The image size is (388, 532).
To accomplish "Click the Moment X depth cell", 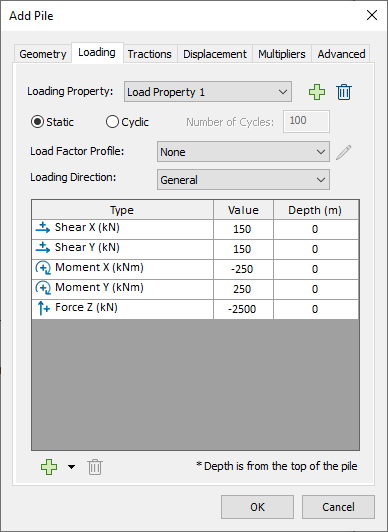I will click(316, 269).
